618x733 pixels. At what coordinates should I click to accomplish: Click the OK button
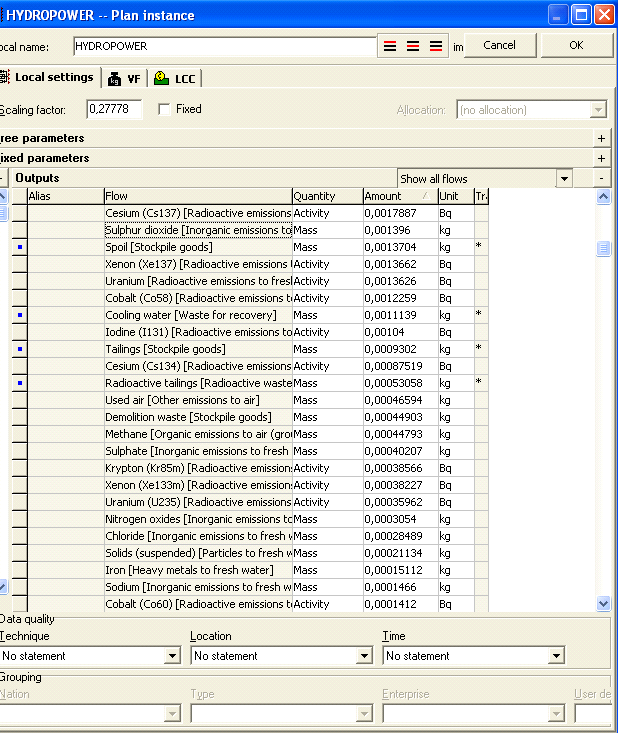[576, 45]
